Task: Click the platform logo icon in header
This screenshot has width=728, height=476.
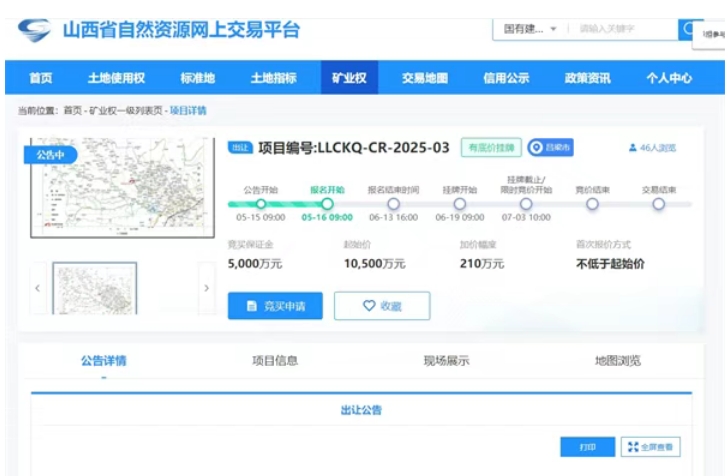Action: pyautogui.click(x=36, y=30)
